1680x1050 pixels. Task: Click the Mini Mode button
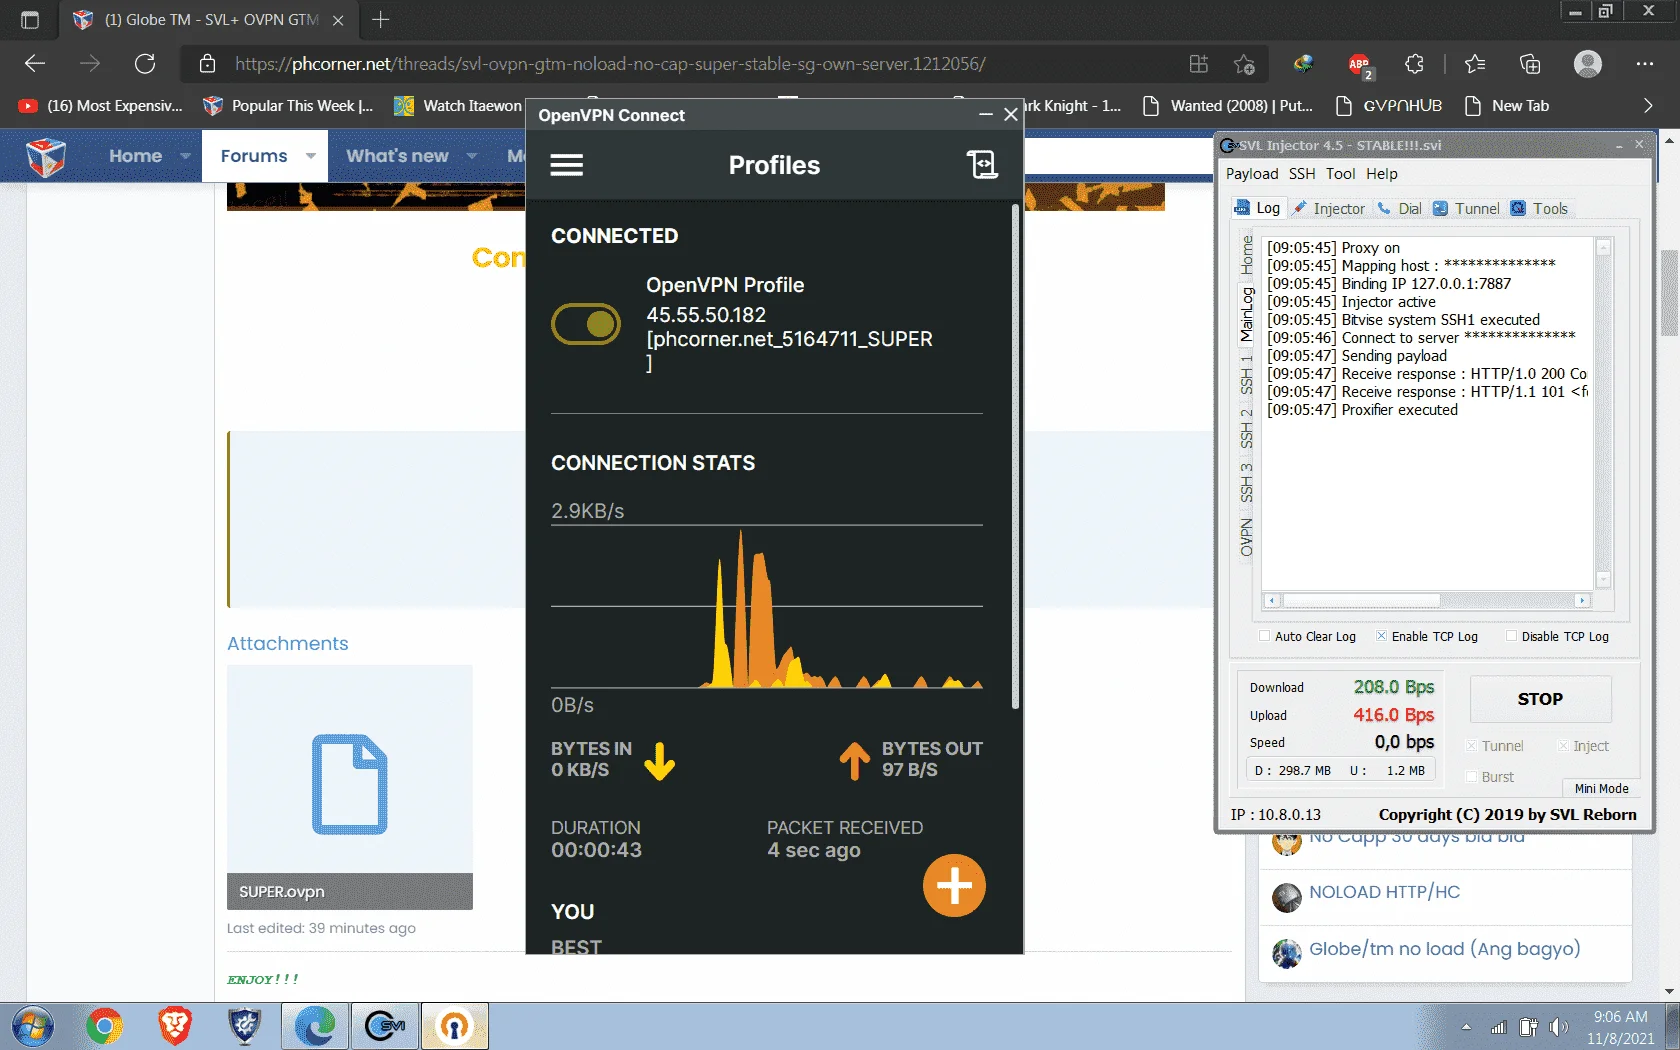pos(1601,788)
